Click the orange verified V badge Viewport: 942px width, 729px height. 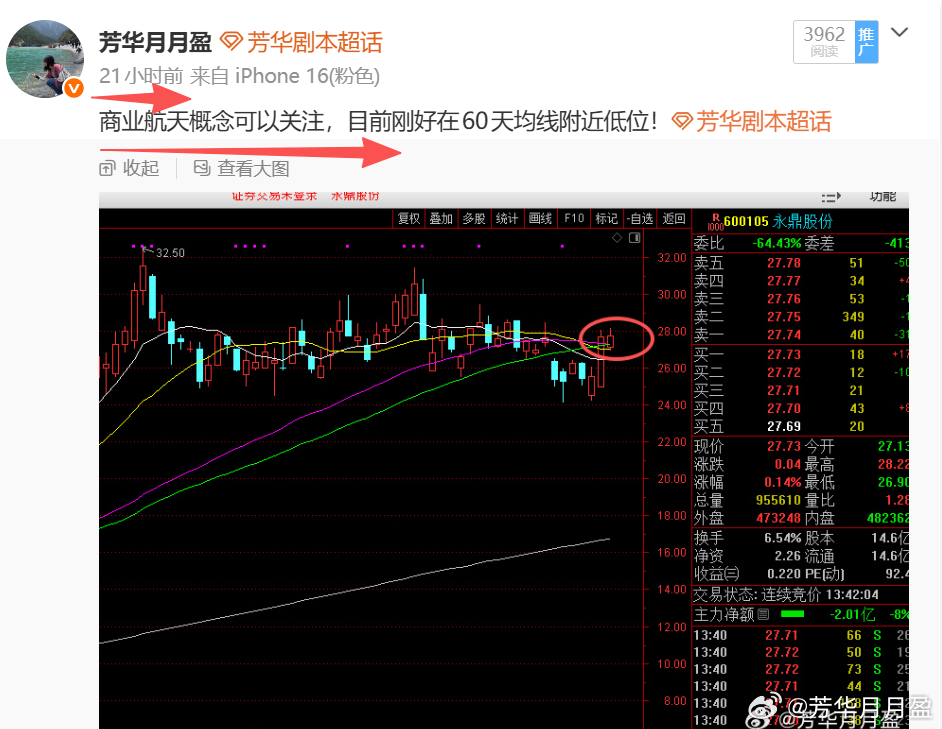pyautogui.click(x=74, y=88)
